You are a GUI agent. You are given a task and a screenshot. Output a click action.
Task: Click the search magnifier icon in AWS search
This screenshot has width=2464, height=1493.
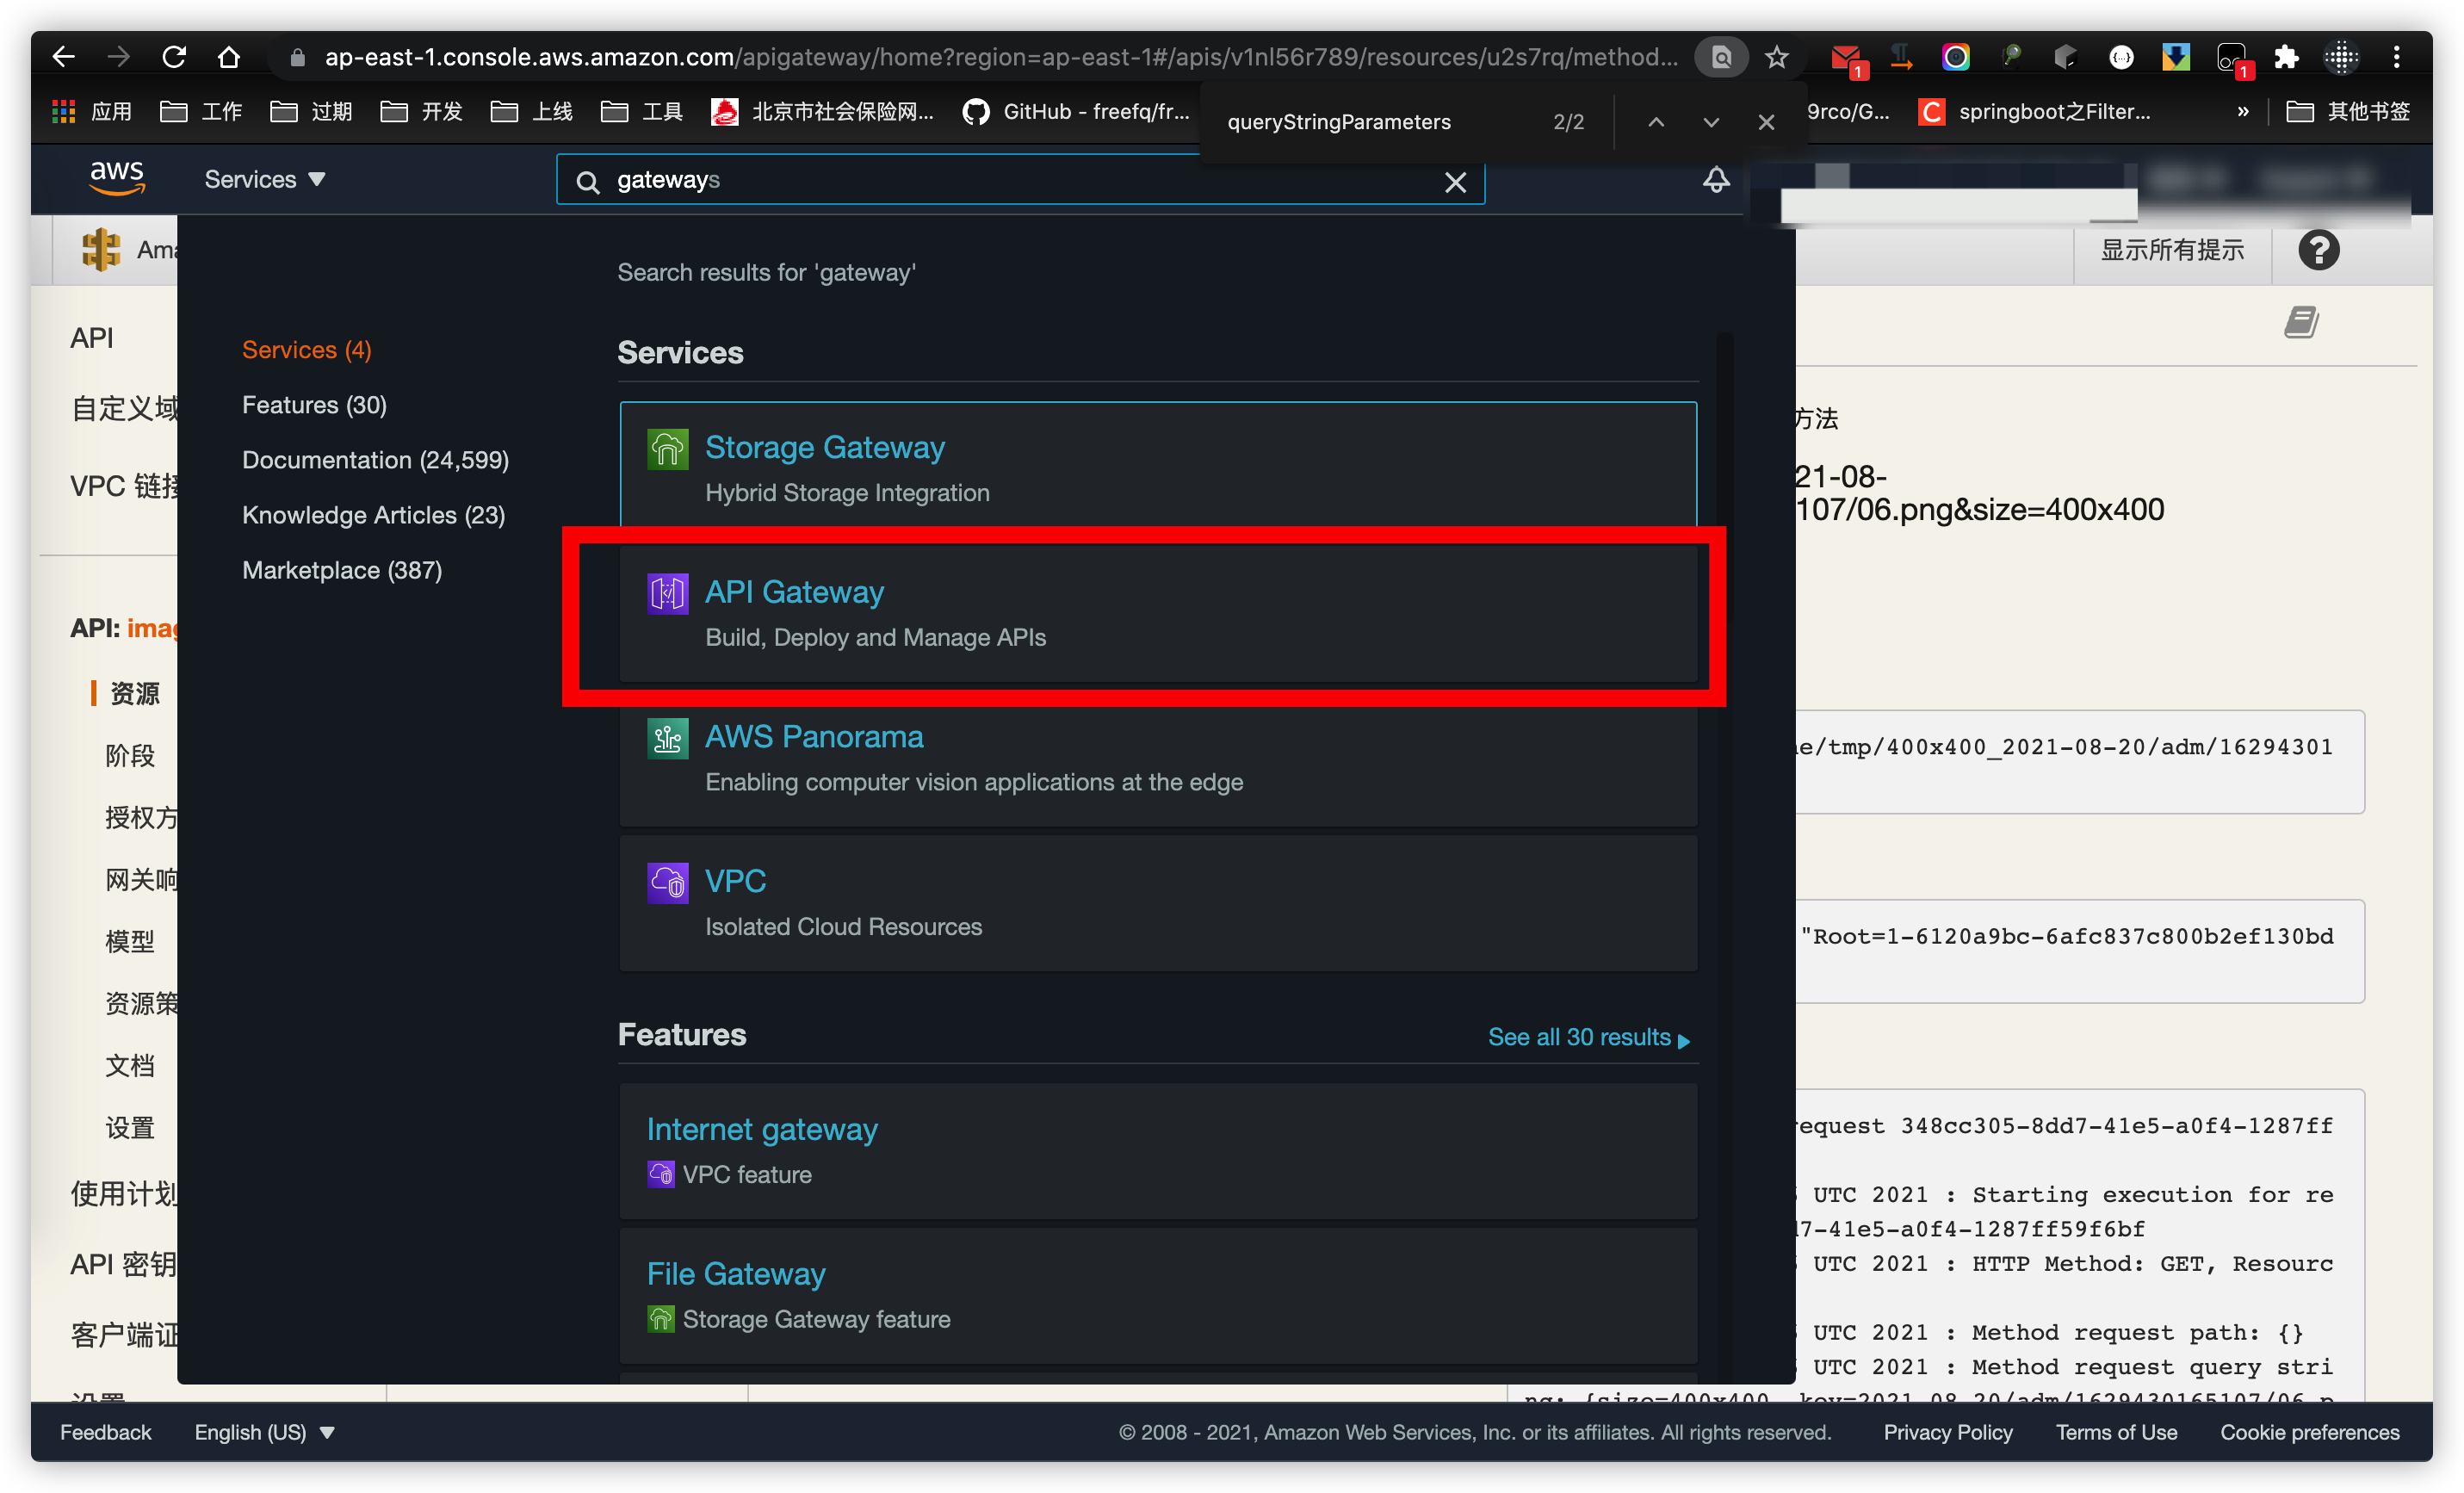click(x=588, y=182)
